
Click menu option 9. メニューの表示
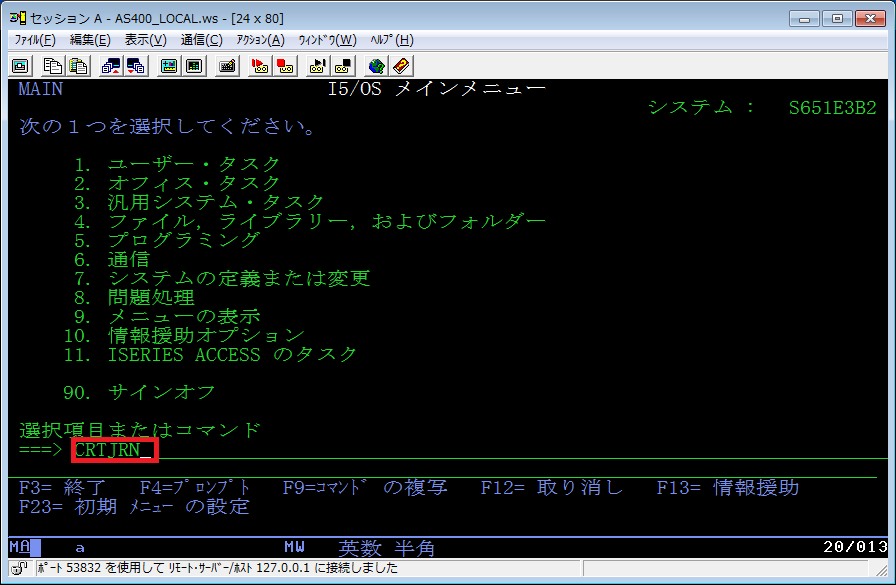tap(167, 316)
